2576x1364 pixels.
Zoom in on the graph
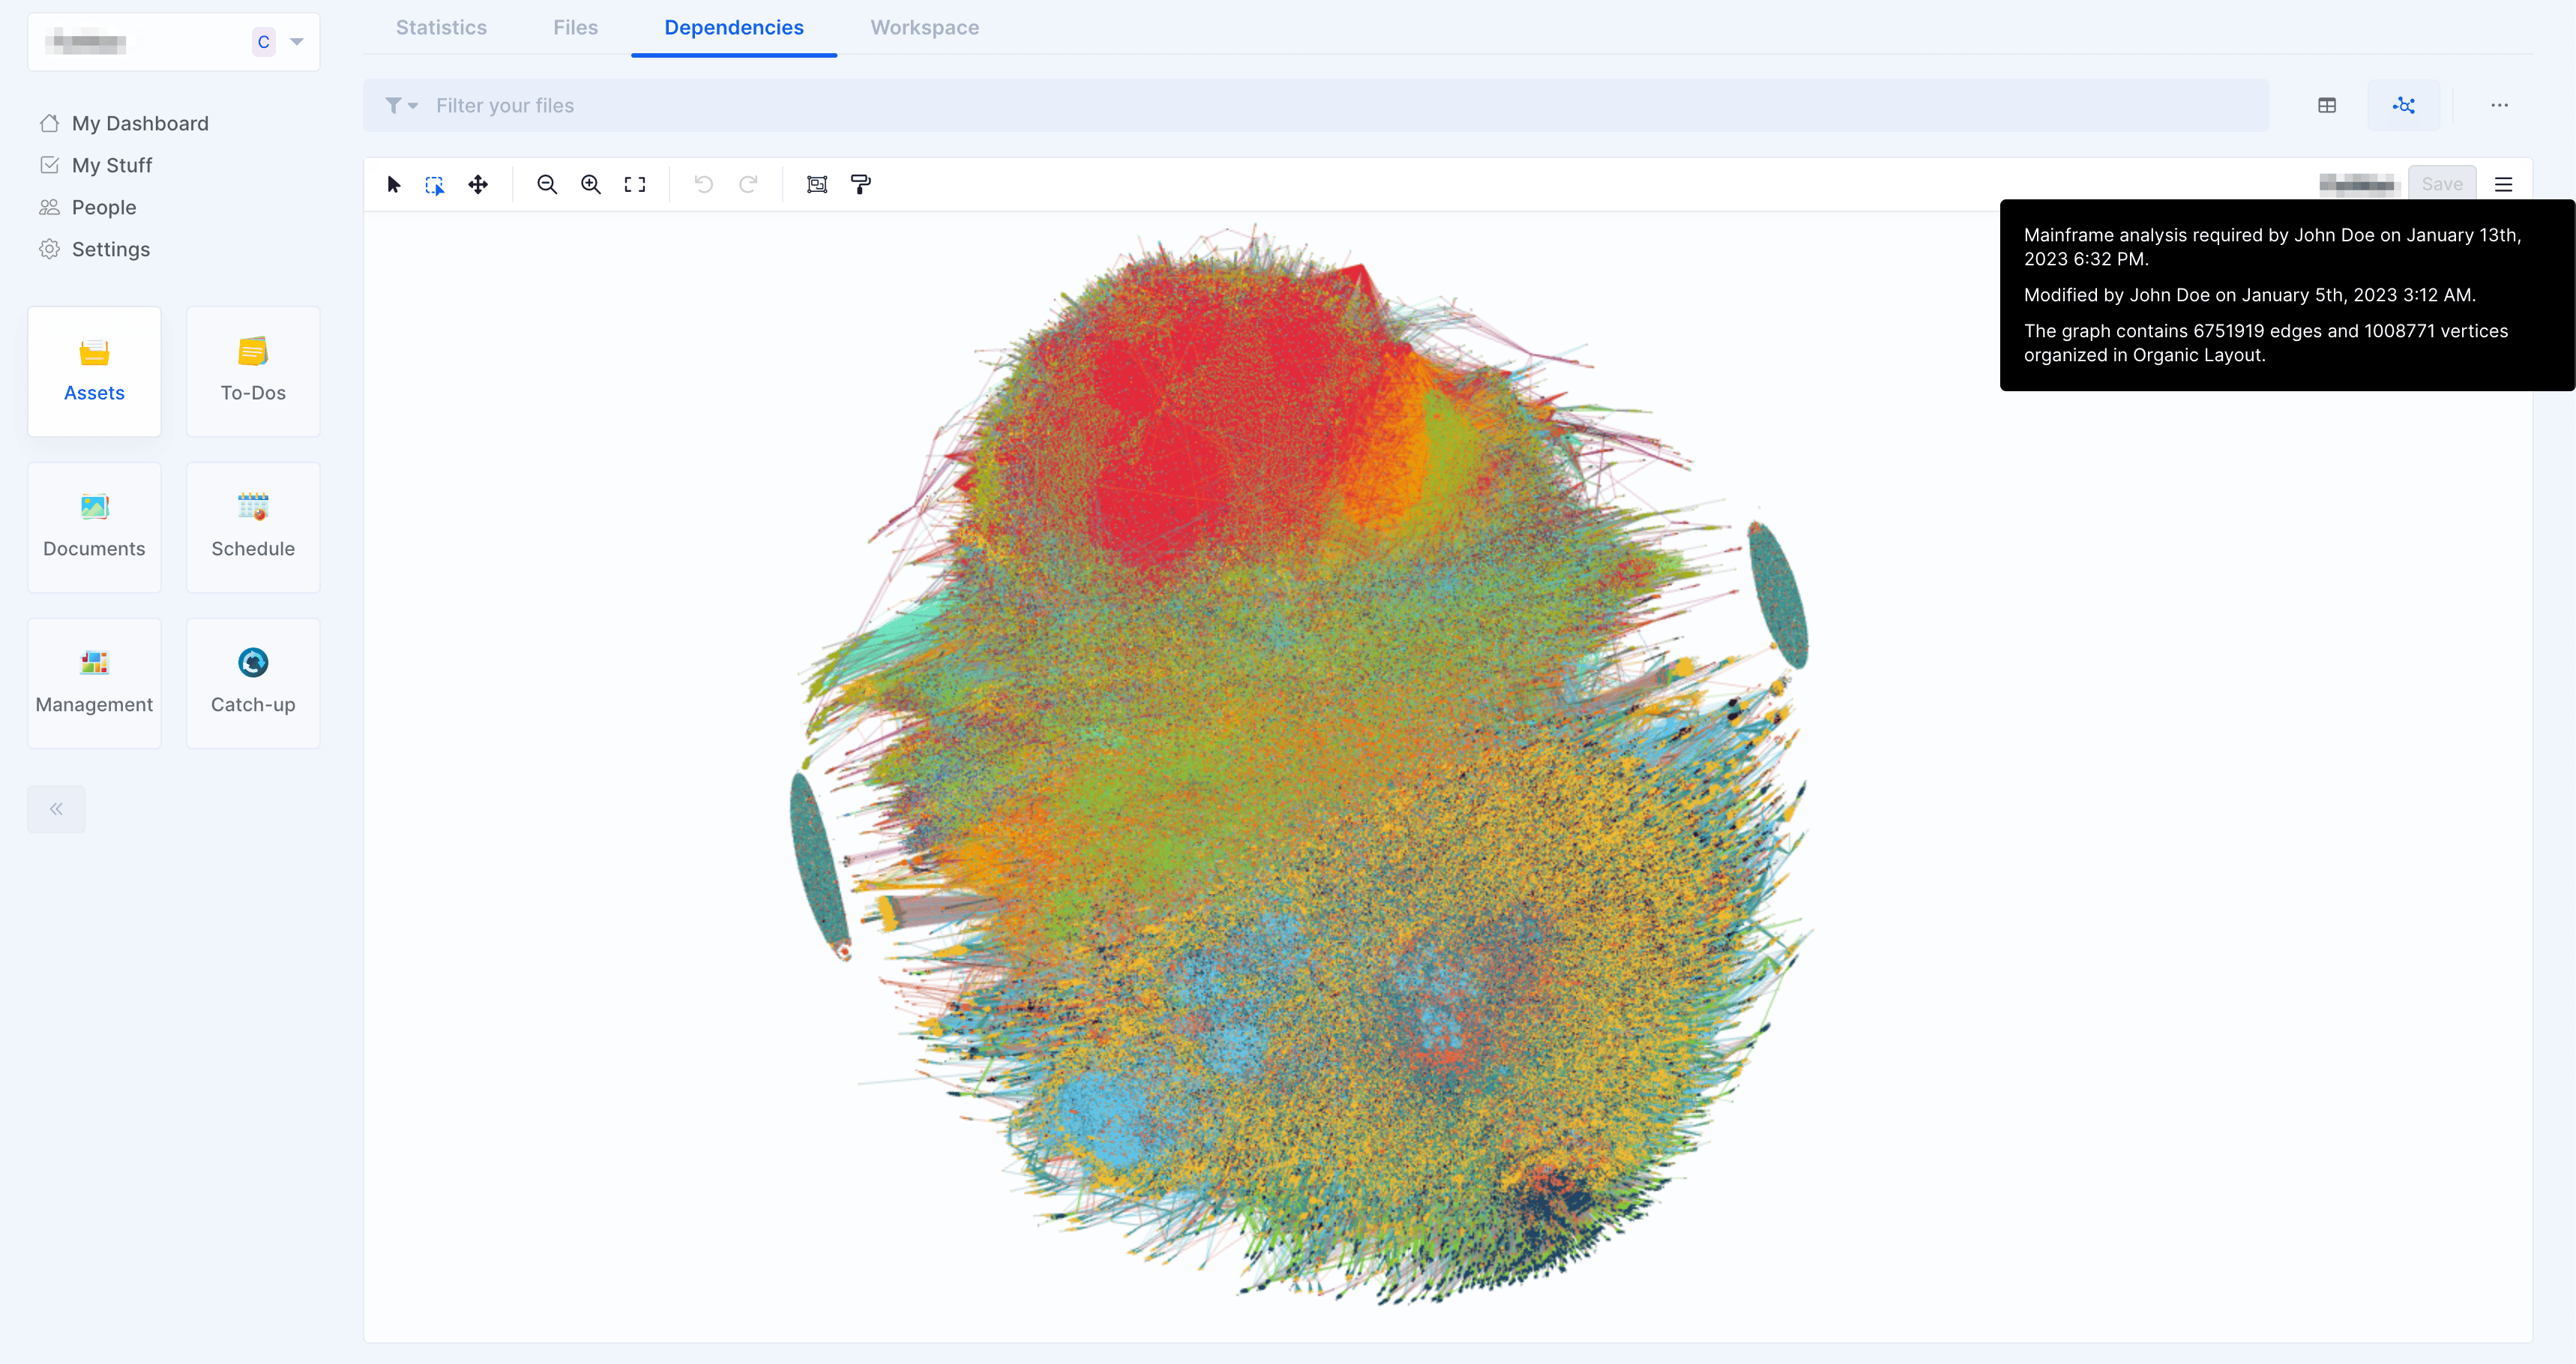point(590,184)
